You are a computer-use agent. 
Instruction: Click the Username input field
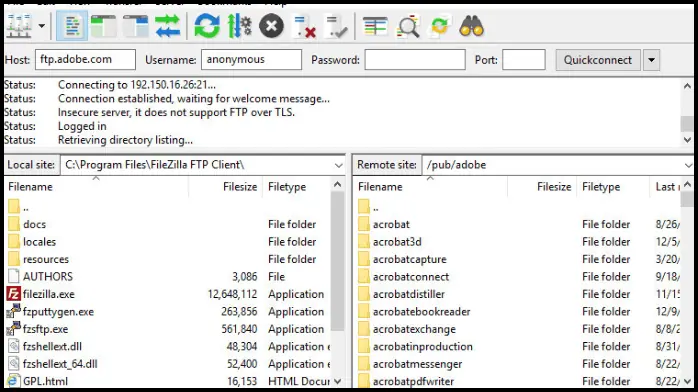tap(251, 60)
